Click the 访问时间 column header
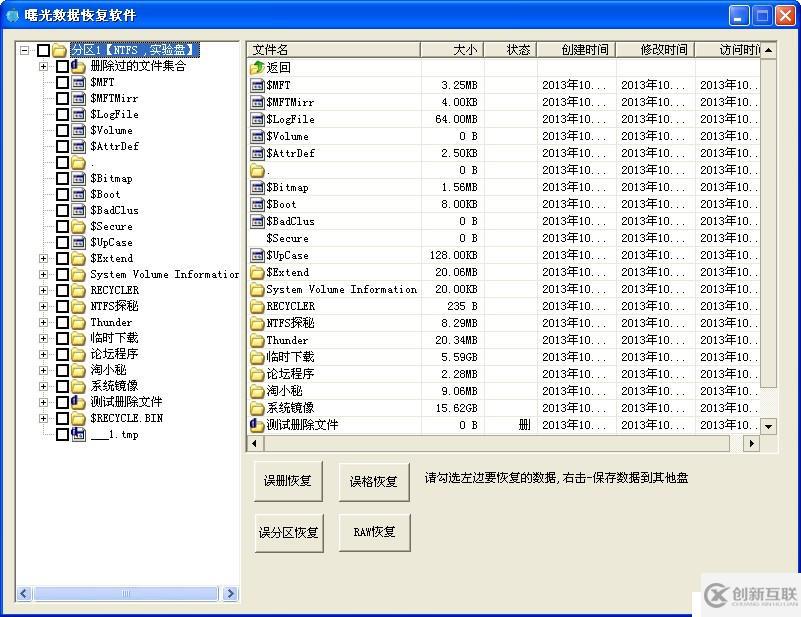Viewport: 801px width, 617px height. [x=727, y=50]
